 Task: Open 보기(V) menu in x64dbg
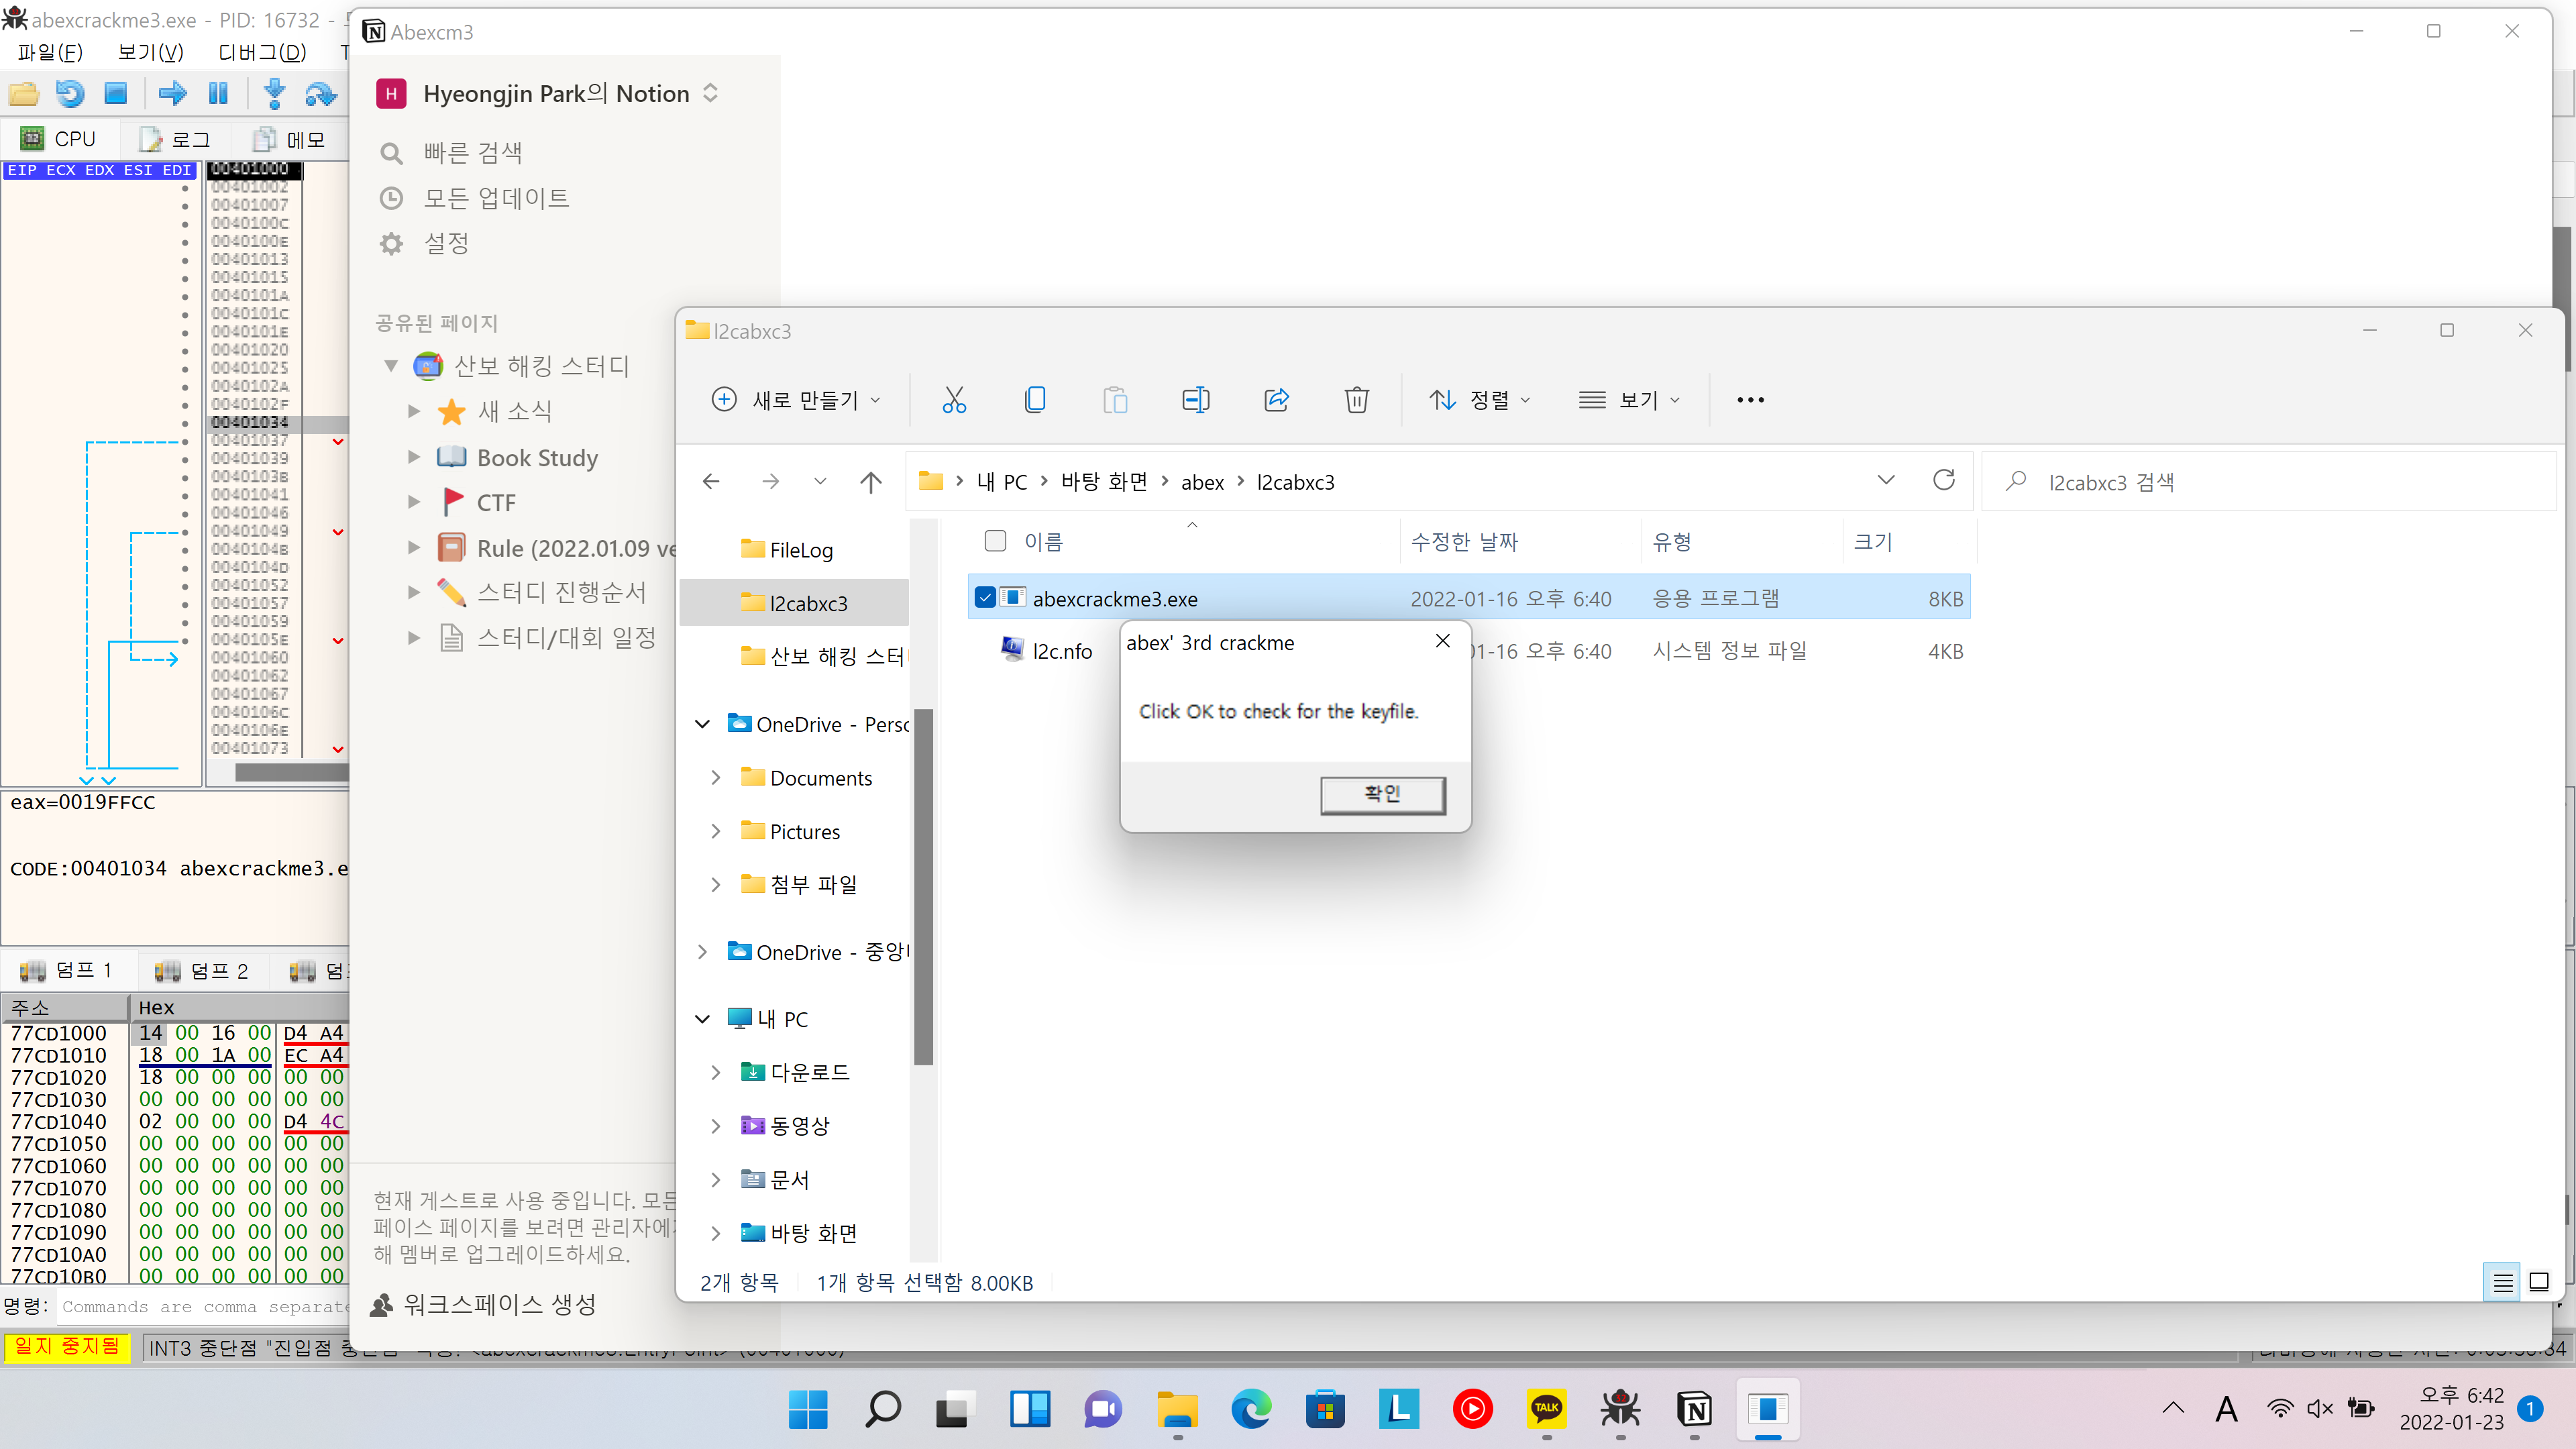(150, 52)
